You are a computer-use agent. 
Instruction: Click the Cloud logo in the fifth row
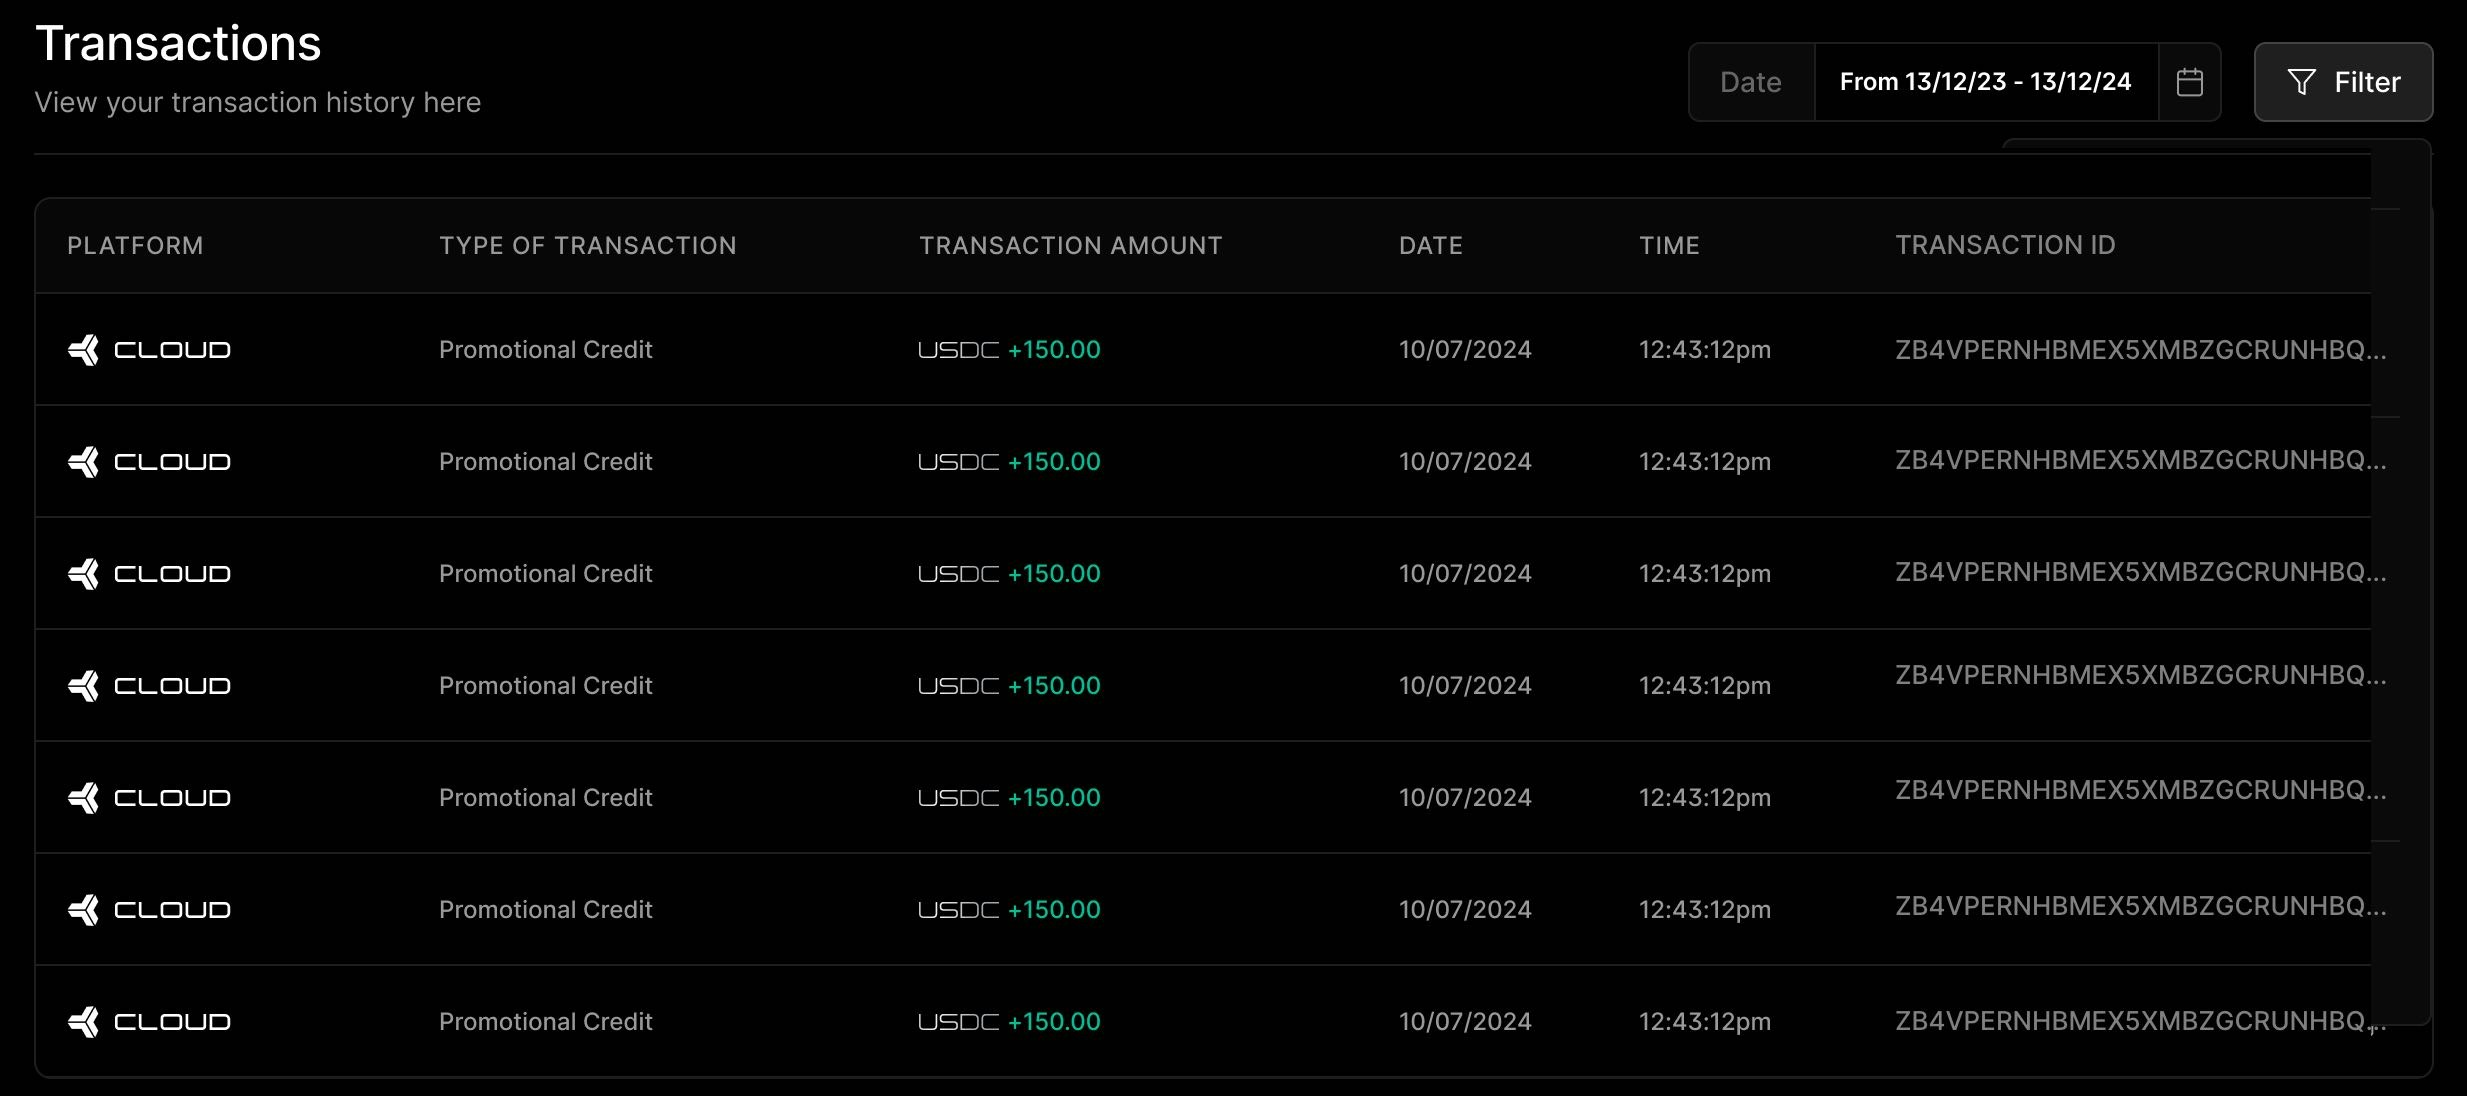pos(149,798)
